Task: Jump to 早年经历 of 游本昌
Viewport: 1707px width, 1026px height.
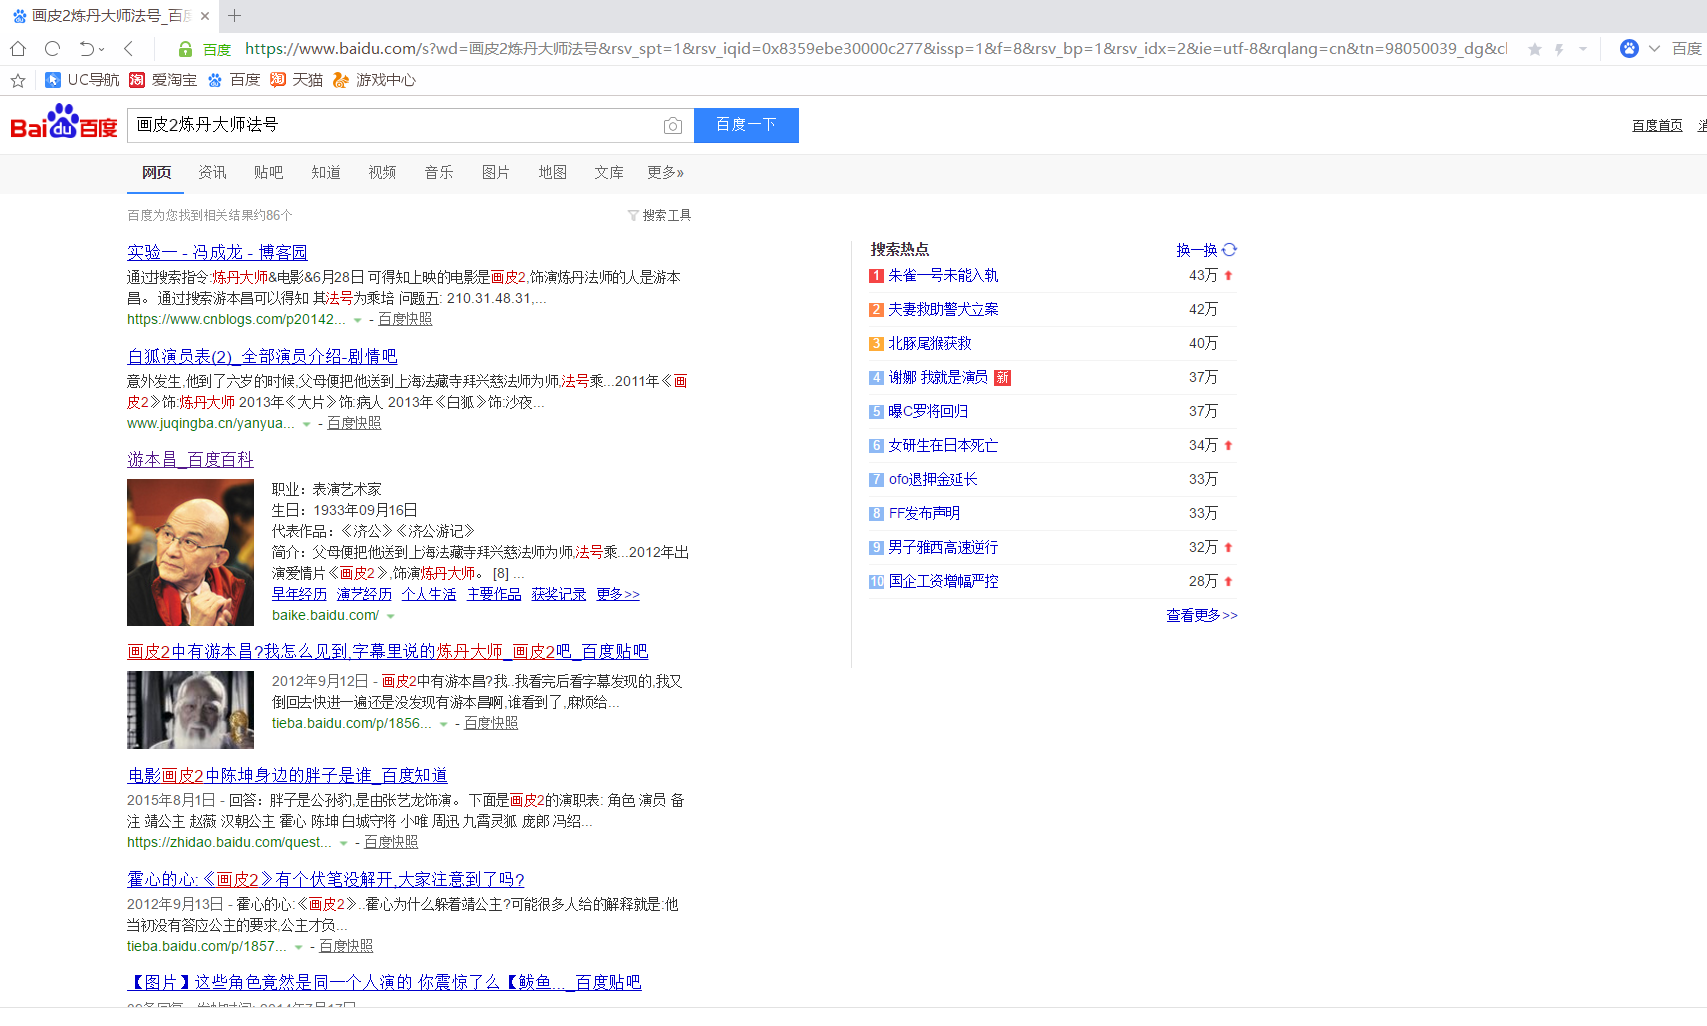Action: click(x=299, y=595)
